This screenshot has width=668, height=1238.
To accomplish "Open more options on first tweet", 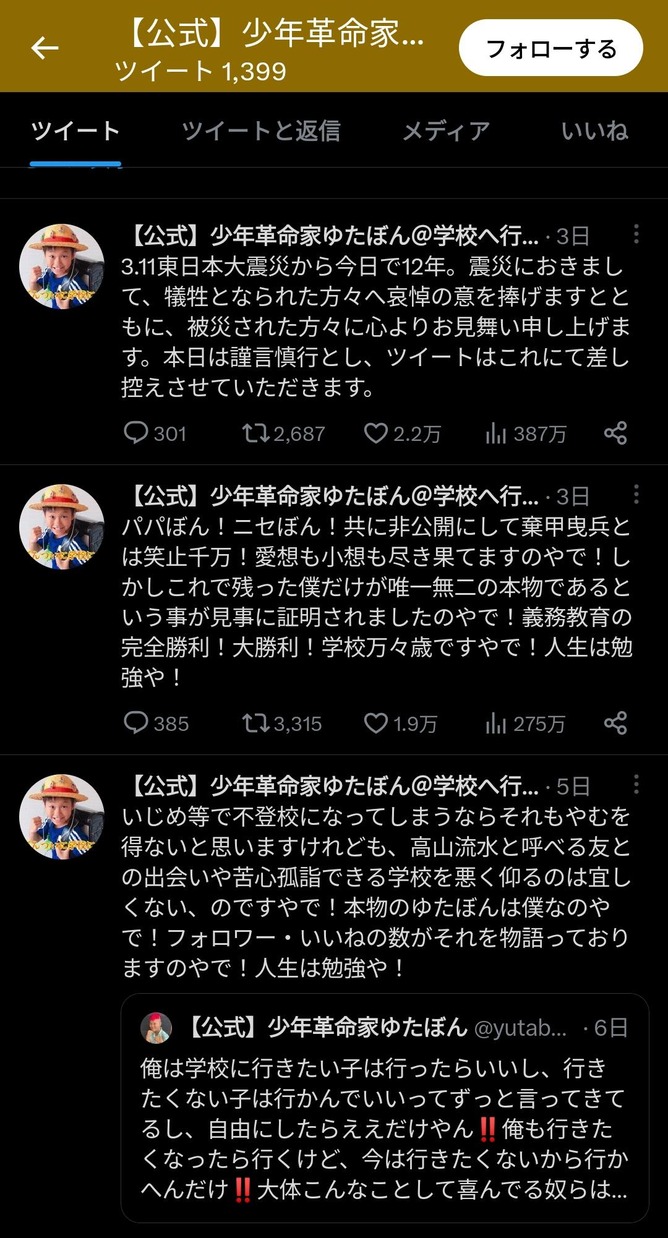I will coord(637,235).
